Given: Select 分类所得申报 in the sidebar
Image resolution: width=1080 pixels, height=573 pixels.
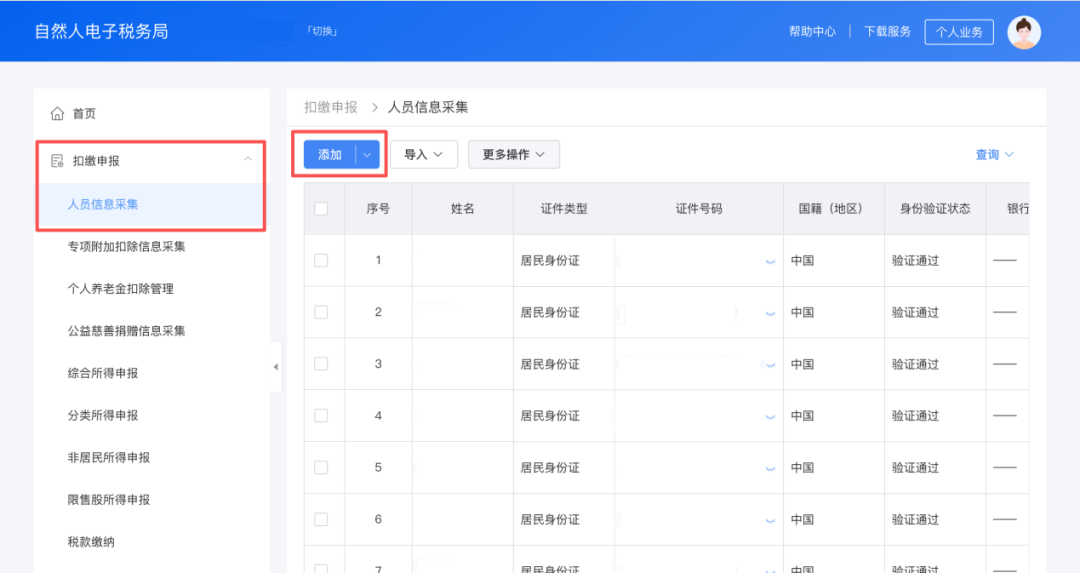Looking at the screenshot, I should tap(103, 415).
